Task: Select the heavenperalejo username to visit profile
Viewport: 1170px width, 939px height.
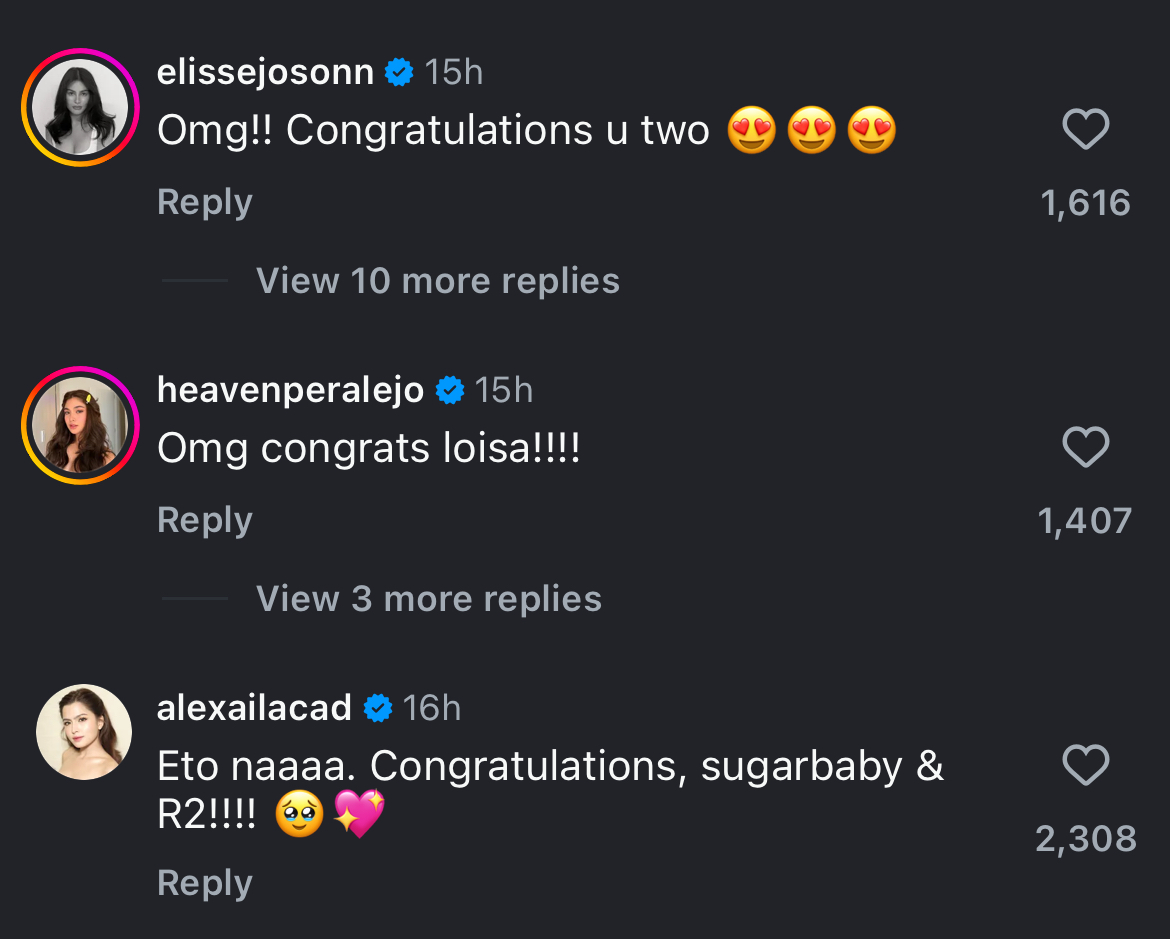Action: [x=289, y=390]
